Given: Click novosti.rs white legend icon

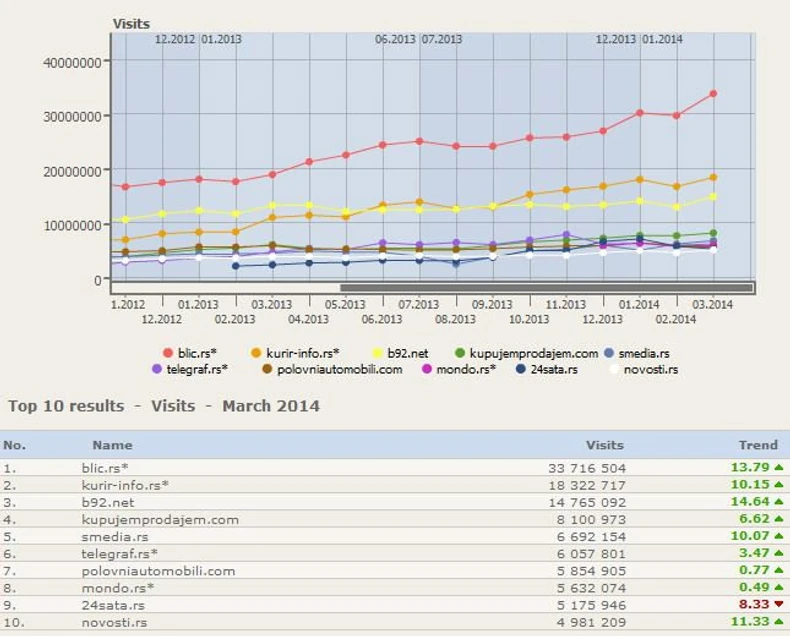Looking at the screenshot, I should pyautogui.click(x=616, y=370).
